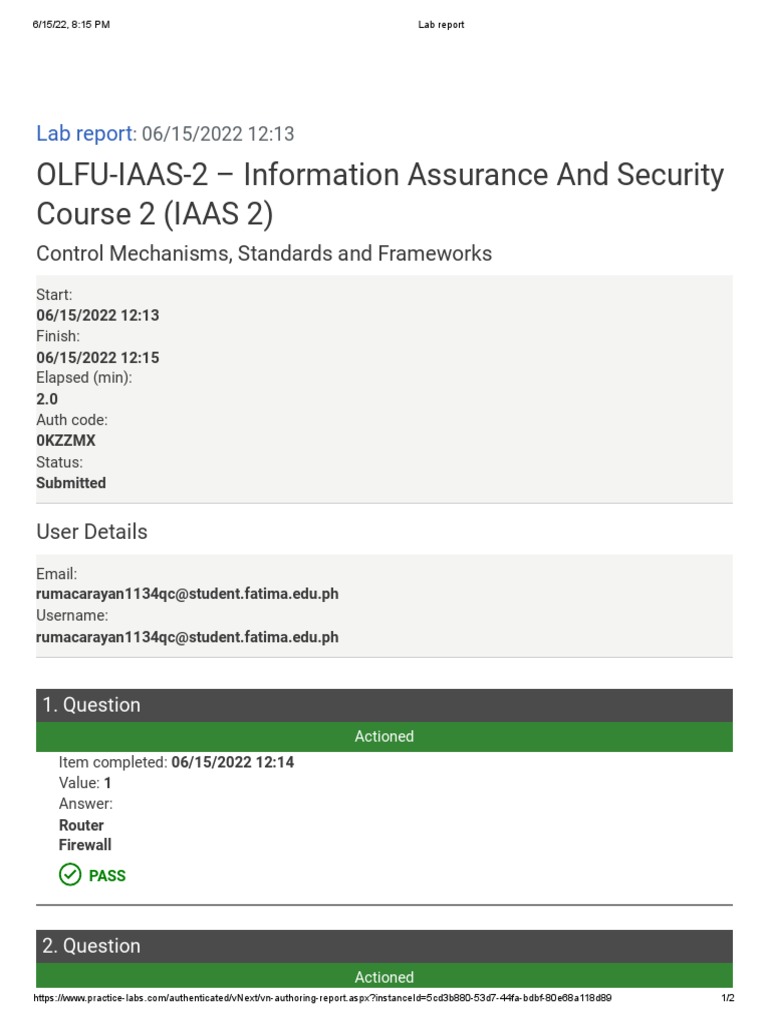Expand the "2. Question" section header
The height and width of the screenshot is (1024, 768).
384,946
